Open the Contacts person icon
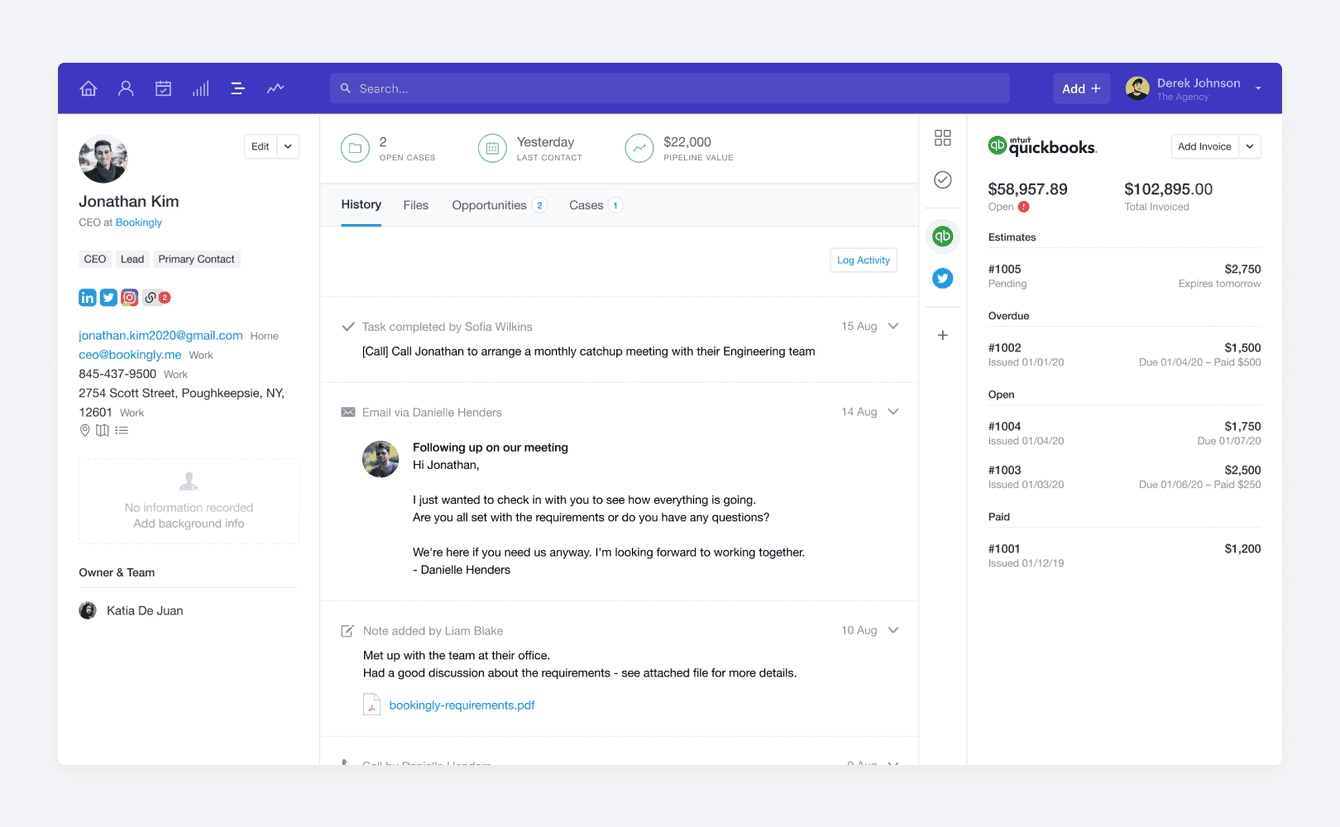The height and width of the screenshot is (827, 1340). pyautogui.click(x=126, y=88)
